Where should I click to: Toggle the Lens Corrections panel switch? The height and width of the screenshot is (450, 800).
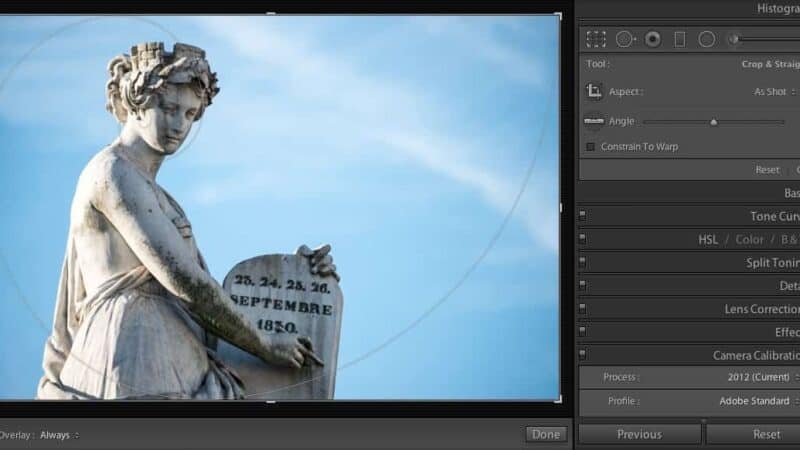[582, 308]
